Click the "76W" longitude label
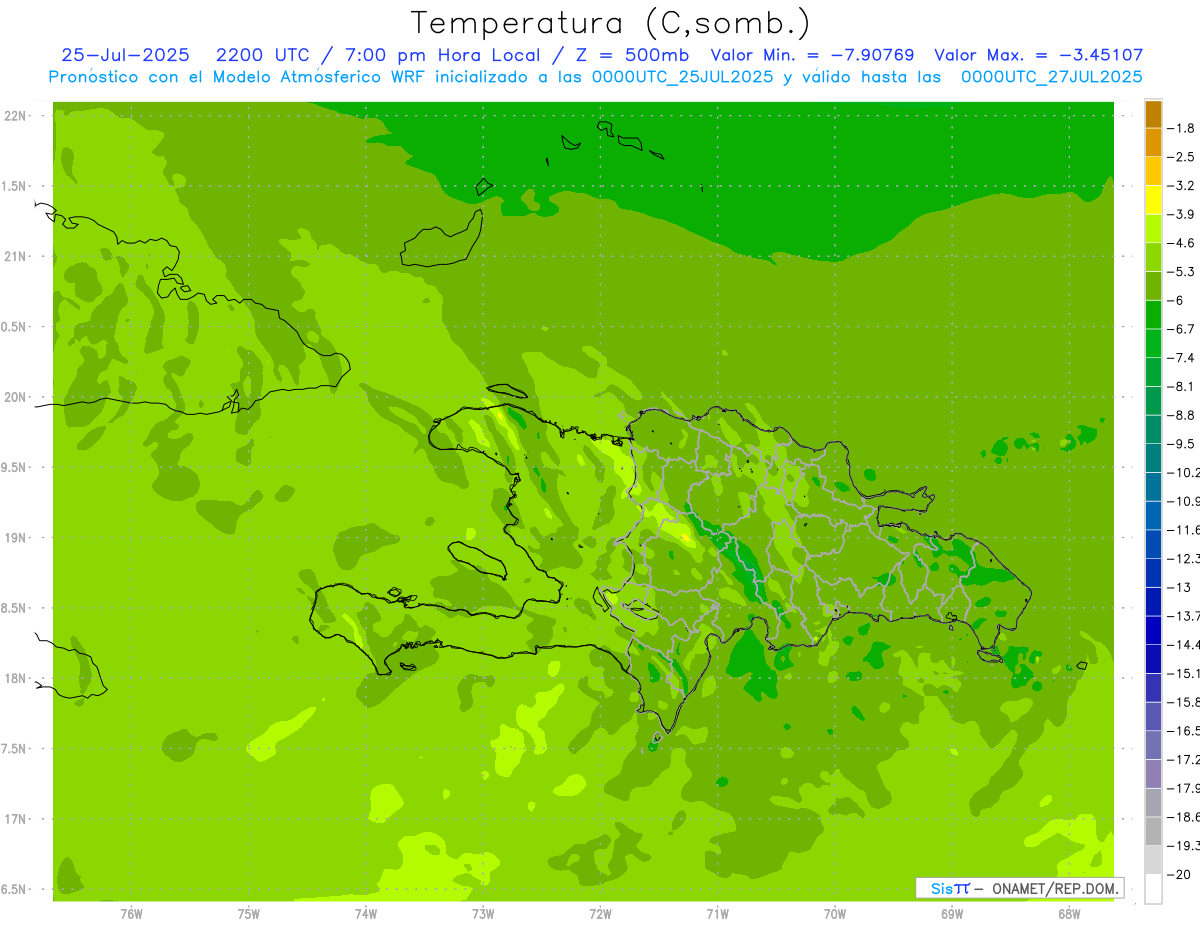Image resolution: width=1200 pixels, height=927 pixels. [x=131, y=913]
